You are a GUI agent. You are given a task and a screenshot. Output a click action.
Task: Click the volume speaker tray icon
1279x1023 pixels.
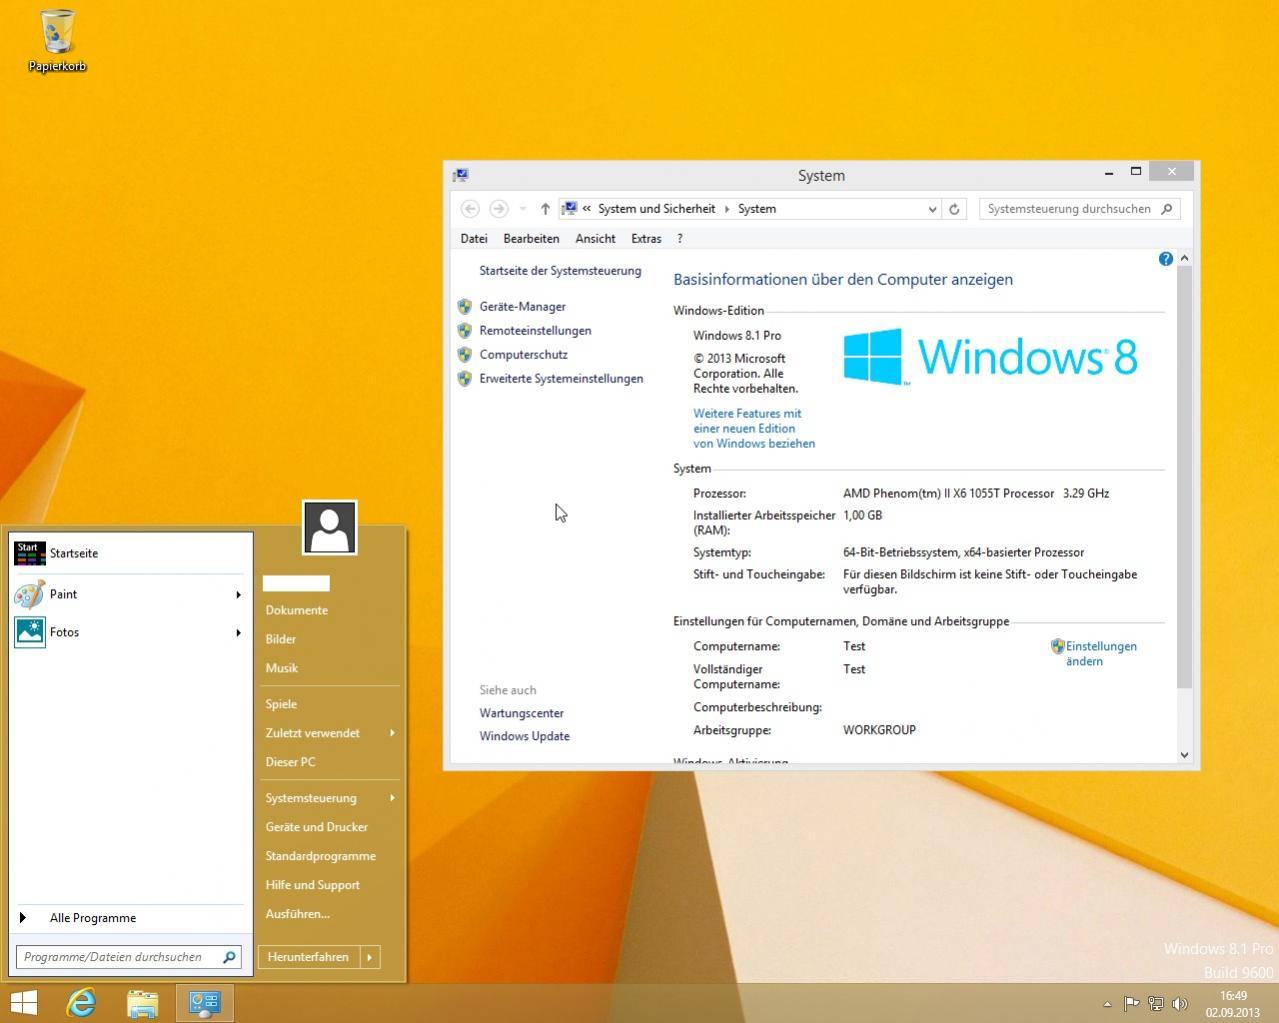click(x=1180, y=1004)
